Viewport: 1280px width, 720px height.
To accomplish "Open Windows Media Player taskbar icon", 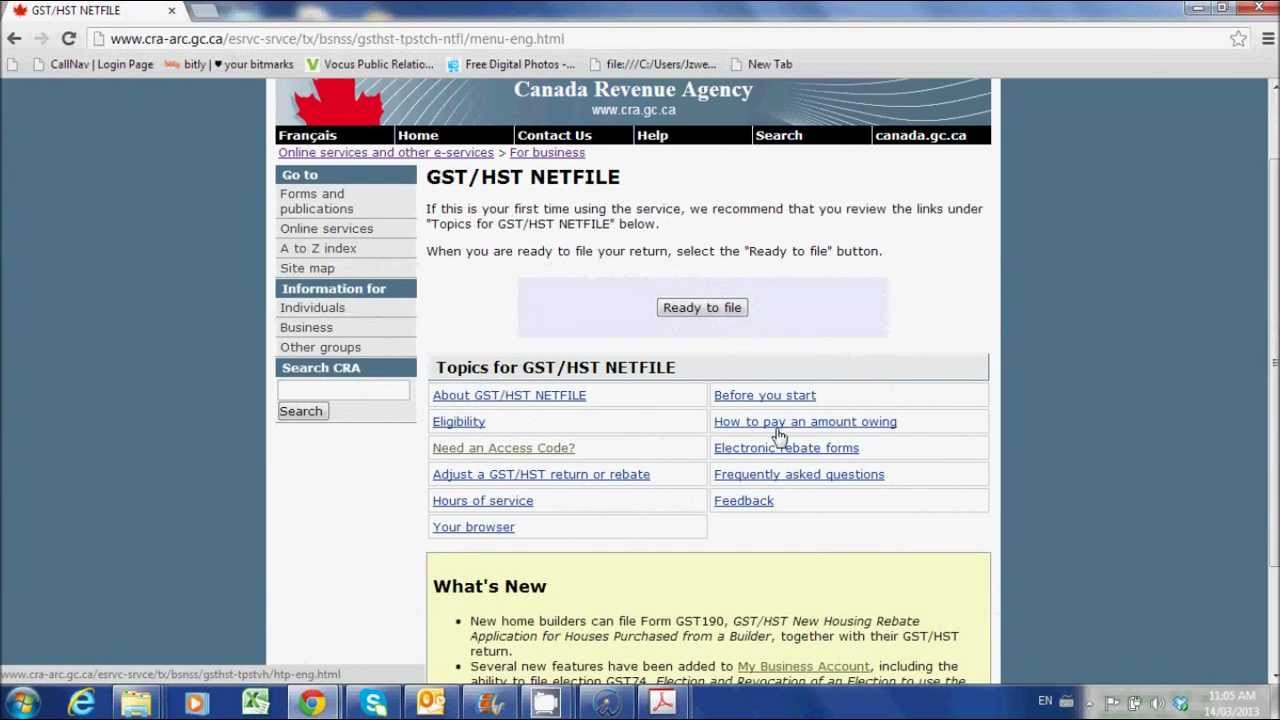I will (x=196, y=703).
